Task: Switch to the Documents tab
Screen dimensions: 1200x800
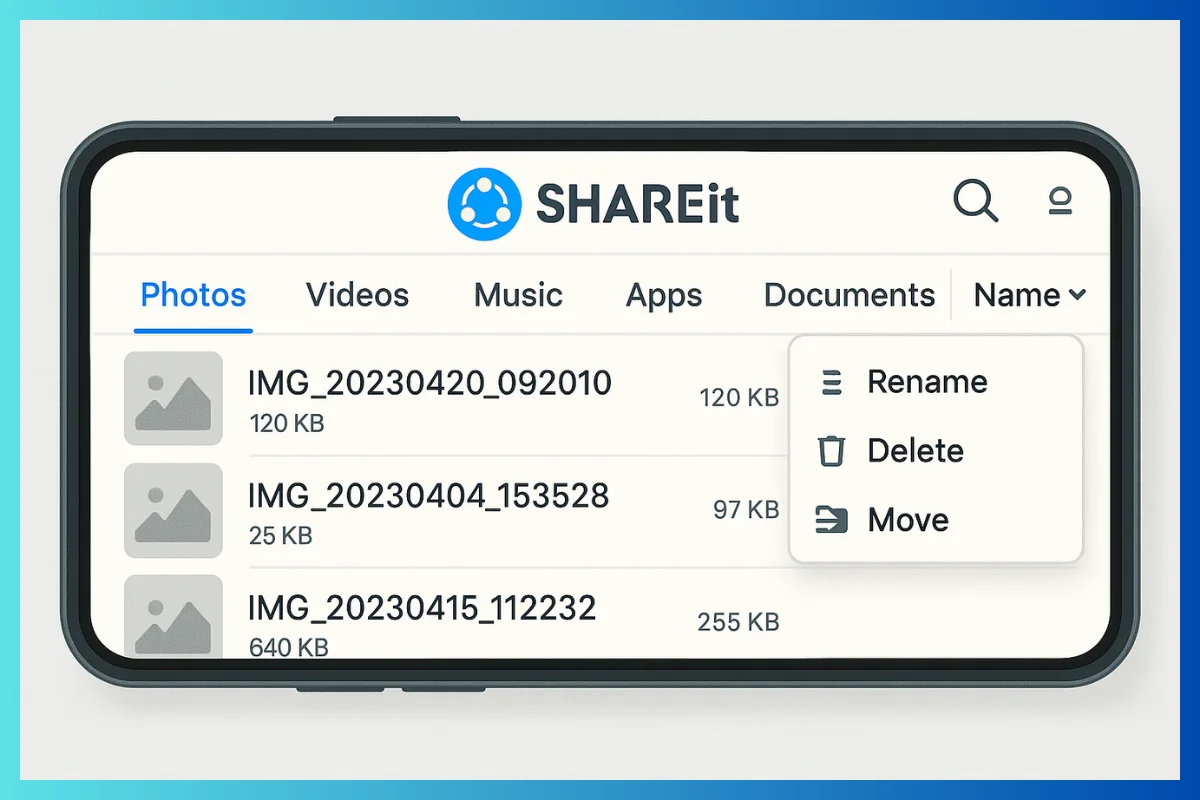Action: [x=849, y=295]
